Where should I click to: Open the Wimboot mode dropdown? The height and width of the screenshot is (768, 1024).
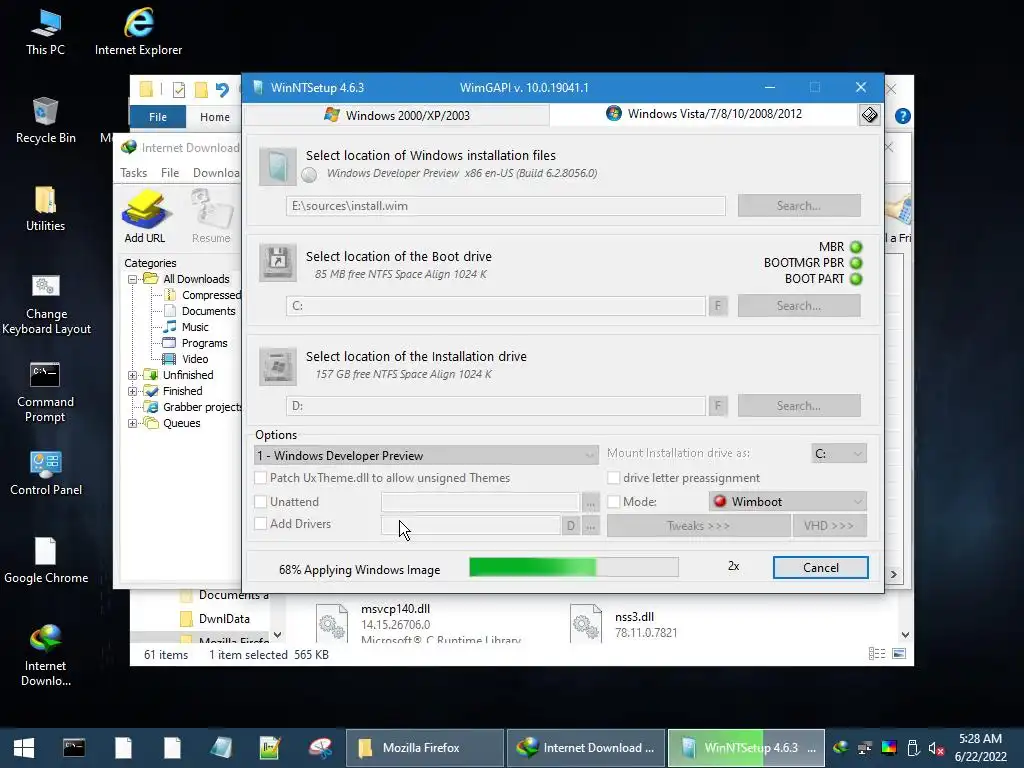tap(788, 502)
